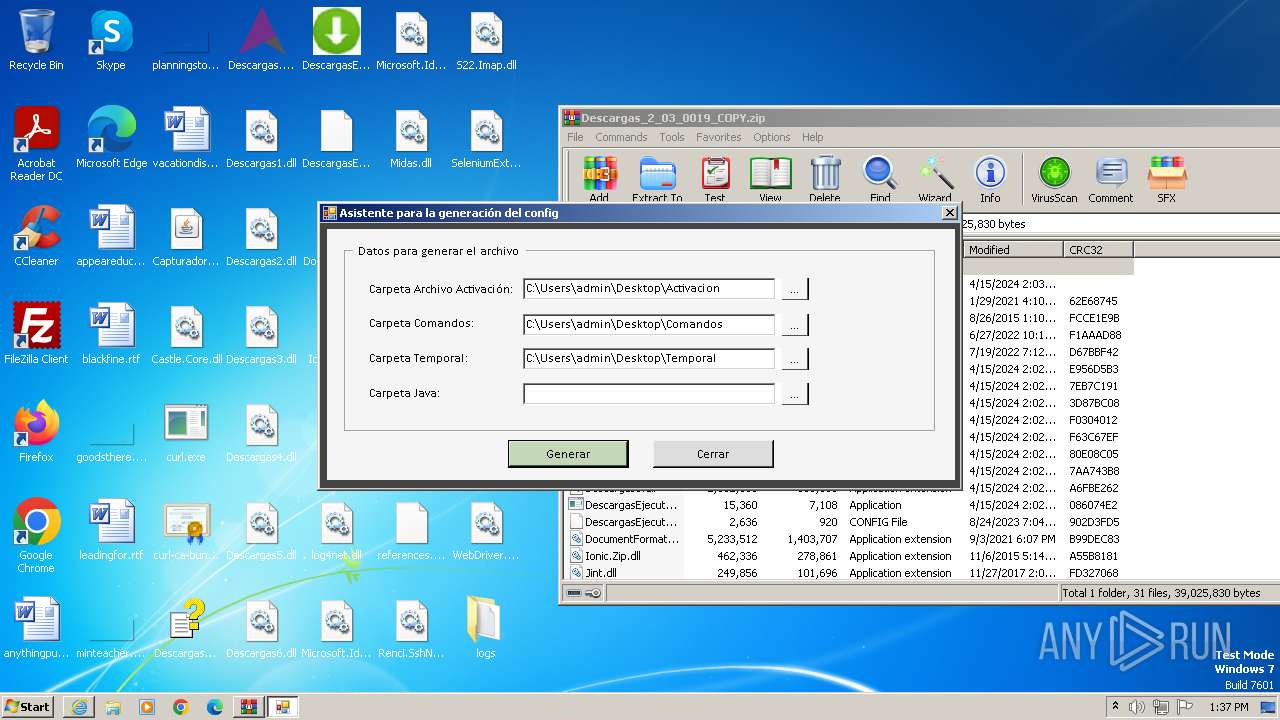Click the Carpeta Comandos path field
1280x720 pixels.
click(x=649, y=324)
